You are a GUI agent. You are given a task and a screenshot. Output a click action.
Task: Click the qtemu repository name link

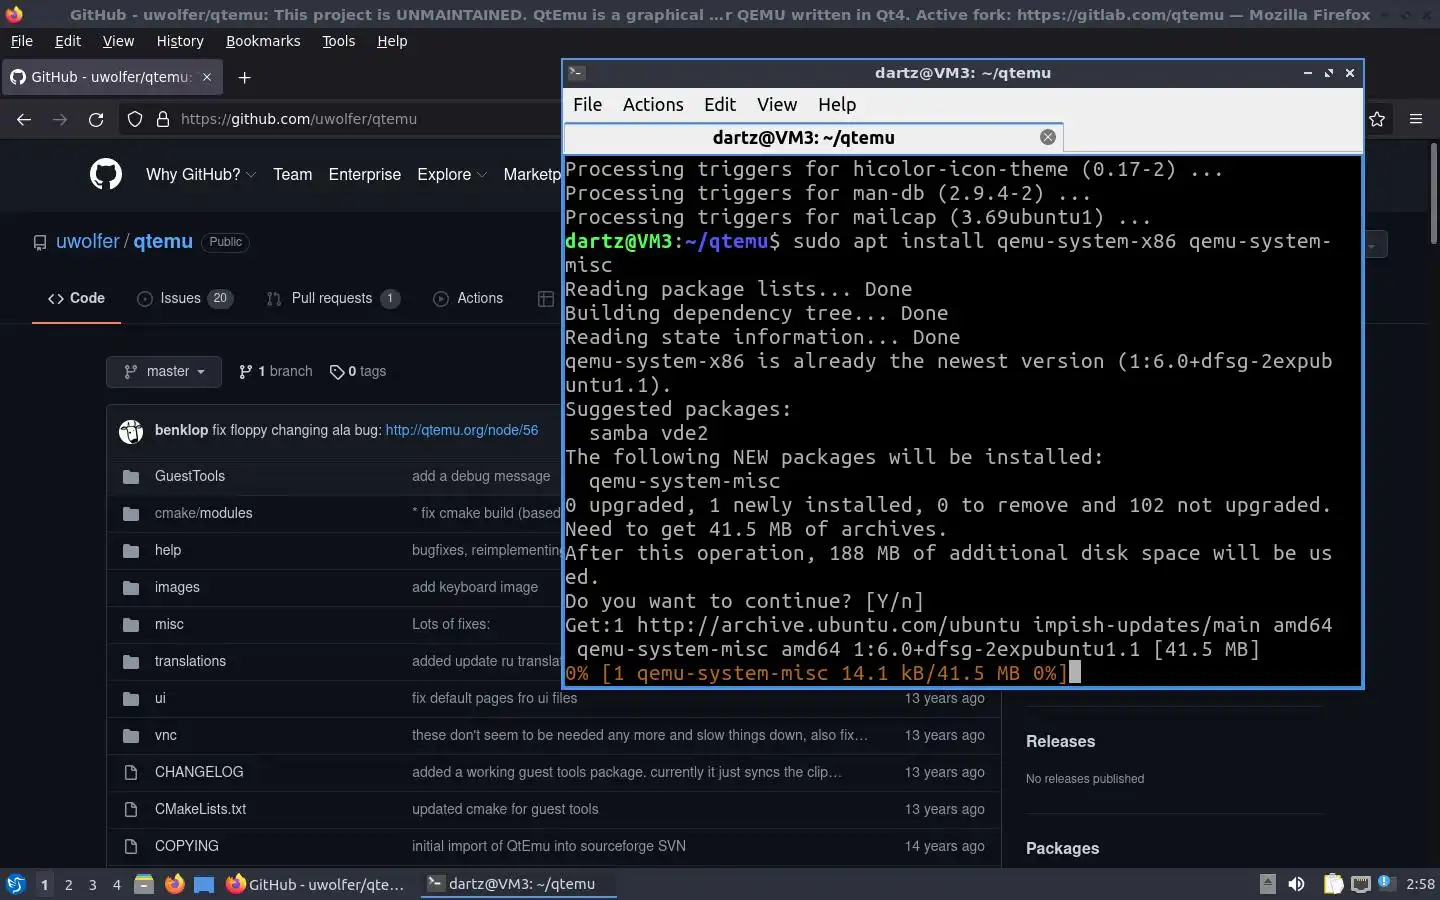click(163, 241)
